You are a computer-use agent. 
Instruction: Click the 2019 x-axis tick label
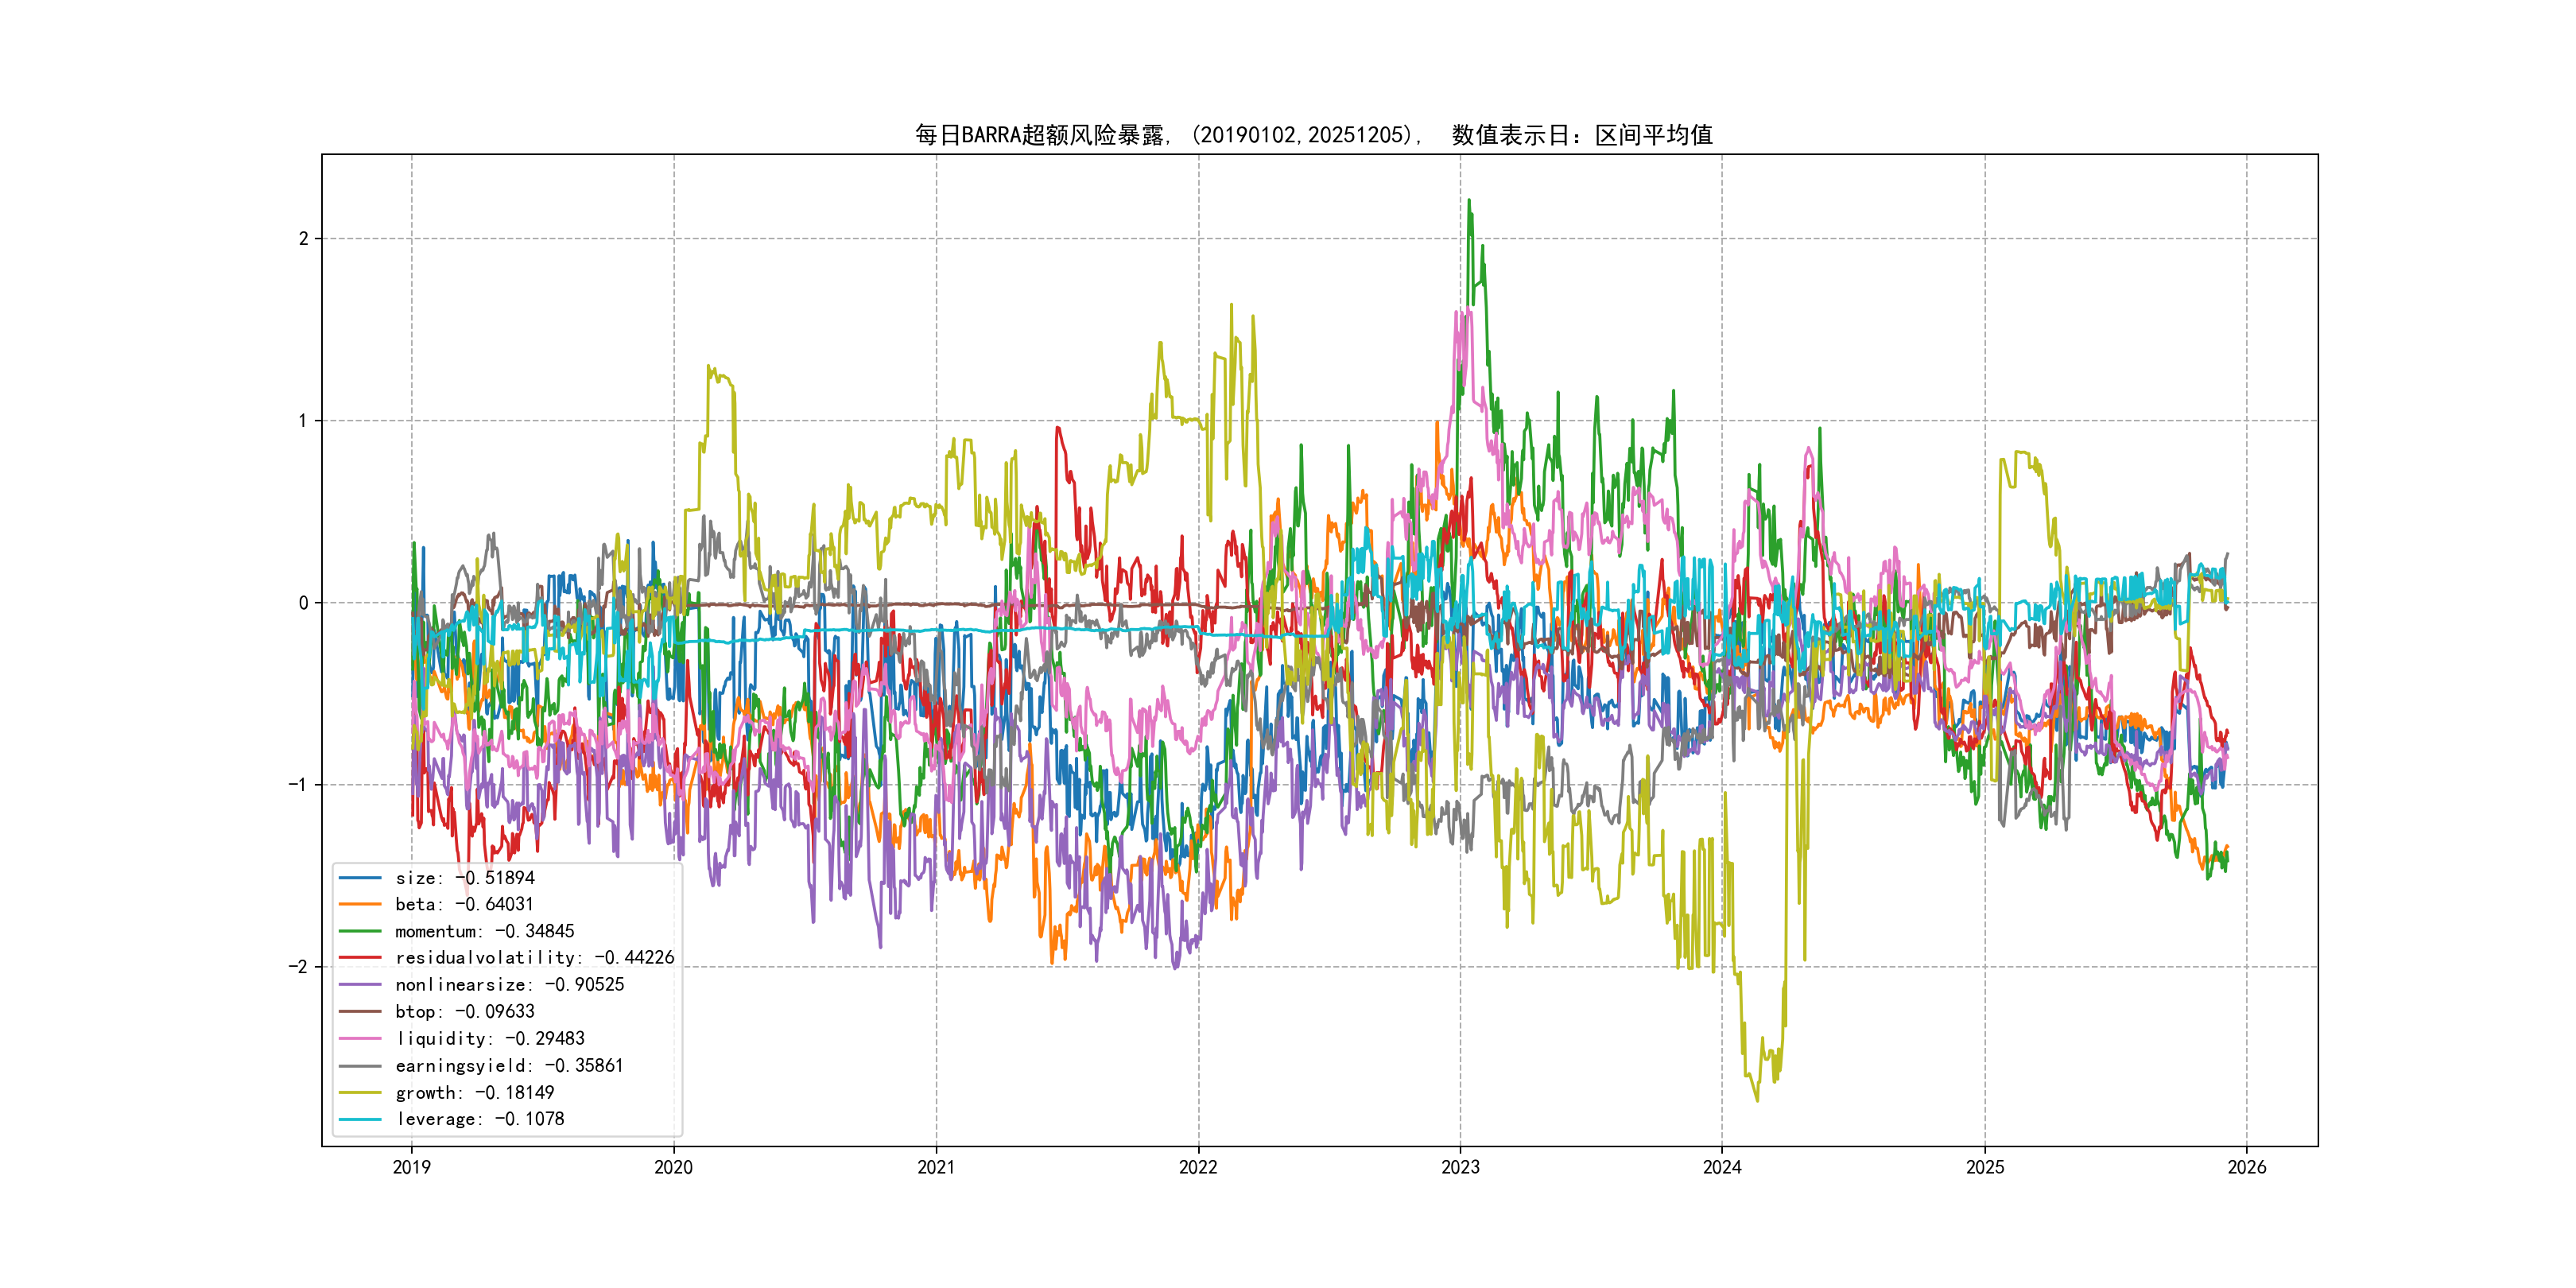point(411,1167)
